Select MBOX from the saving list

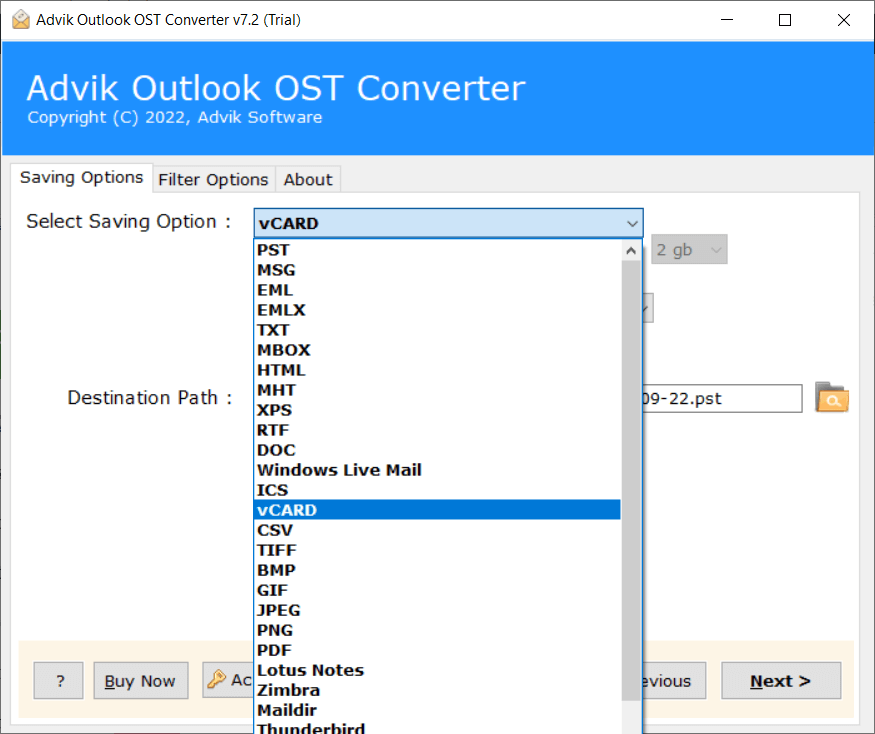pos(438,350)
